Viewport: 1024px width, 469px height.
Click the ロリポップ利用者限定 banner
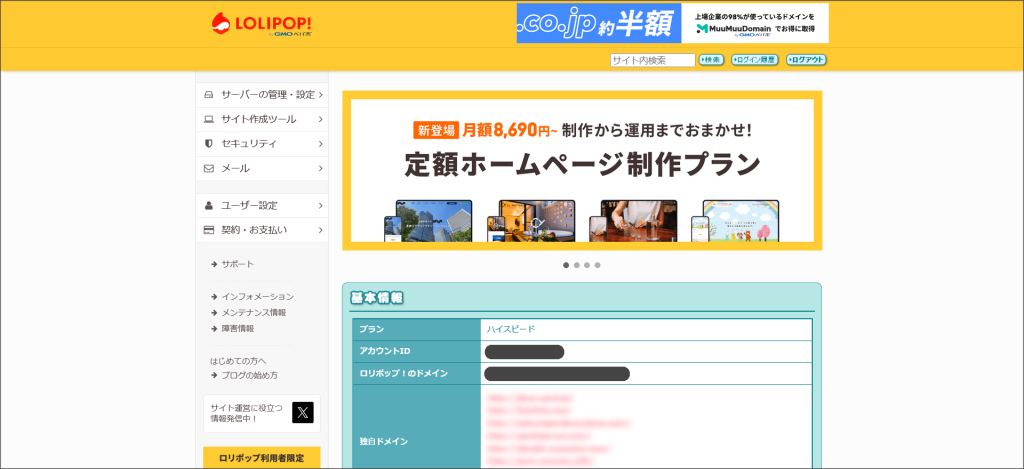pos(261,458)
